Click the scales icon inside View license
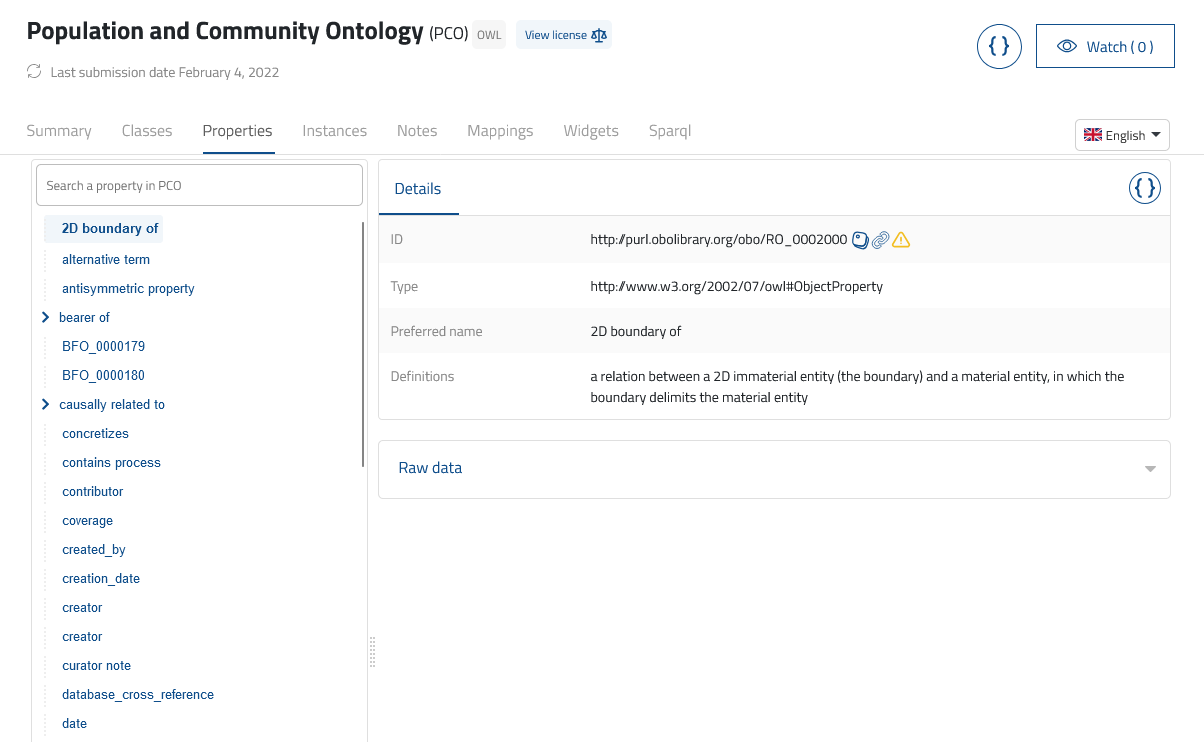The image size is (1204, 742). tap(598, 34)
